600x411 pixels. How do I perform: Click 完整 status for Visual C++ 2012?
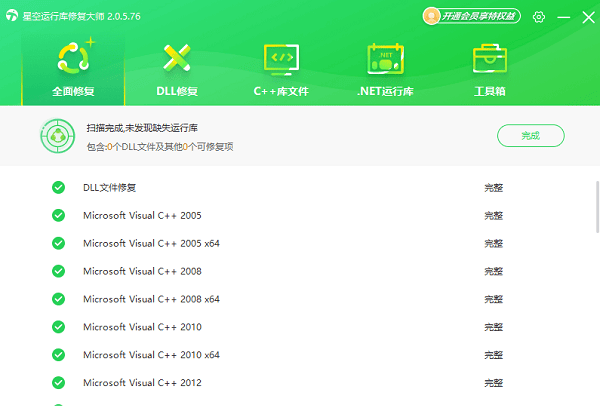tap(493, 383)
